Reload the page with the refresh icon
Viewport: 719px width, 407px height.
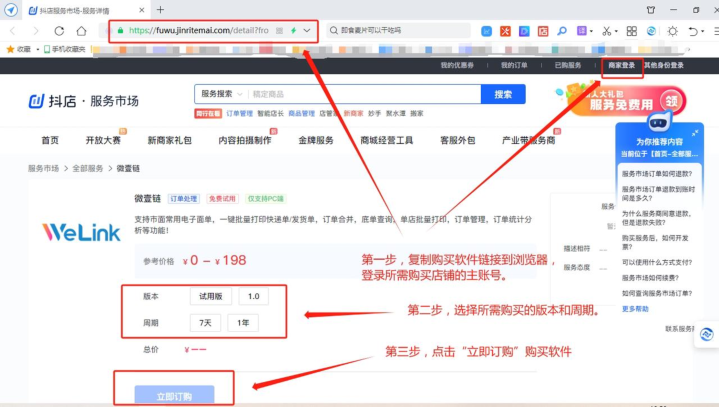click(59, 31)
